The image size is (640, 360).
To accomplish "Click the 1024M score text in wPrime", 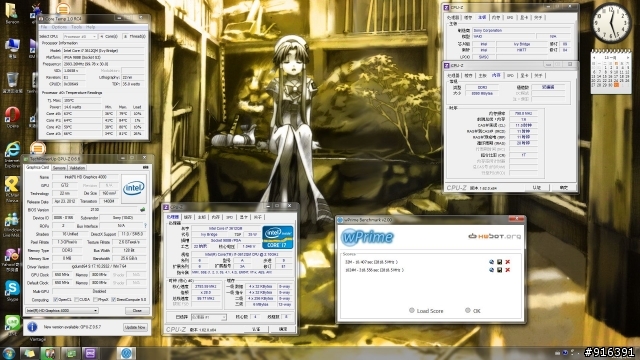I will pos(374,270).
